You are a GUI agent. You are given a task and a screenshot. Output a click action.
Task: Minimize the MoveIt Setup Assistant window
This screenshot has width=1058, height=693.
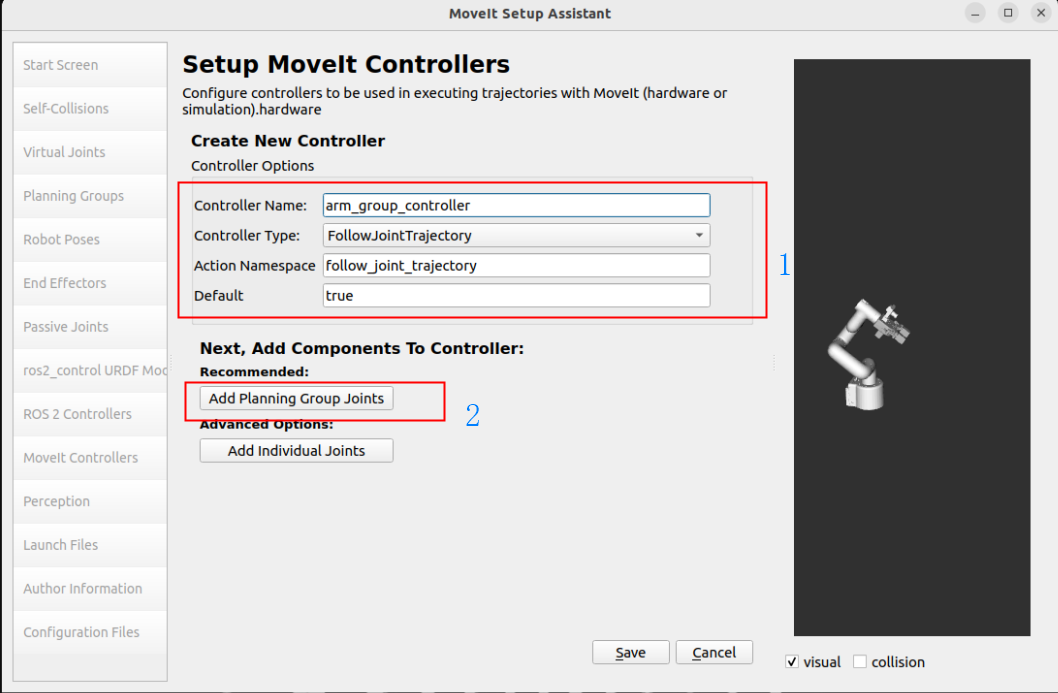[x=975, y=13]
